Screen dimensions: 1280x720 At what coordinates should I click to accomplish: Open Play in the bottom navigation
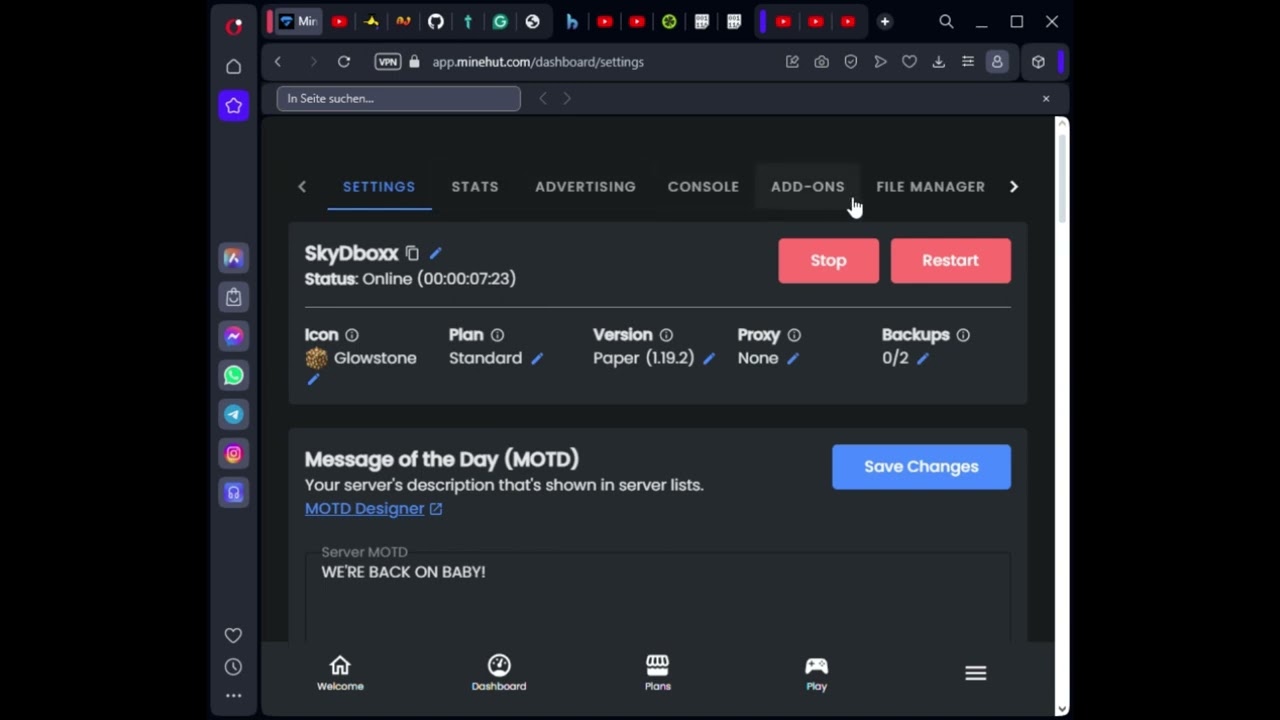[x=817, y=674]
